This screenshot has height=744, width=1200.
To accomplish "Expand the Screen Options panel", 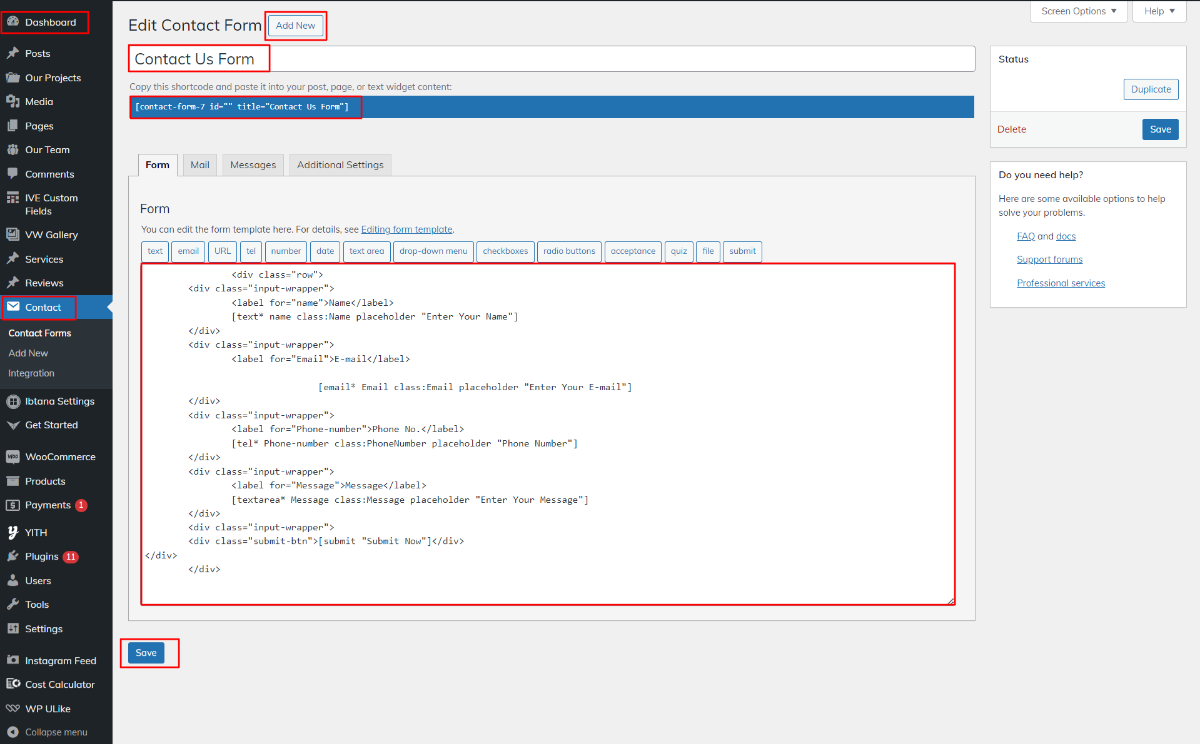I will pyautogui.click(x=1079, y=11).
